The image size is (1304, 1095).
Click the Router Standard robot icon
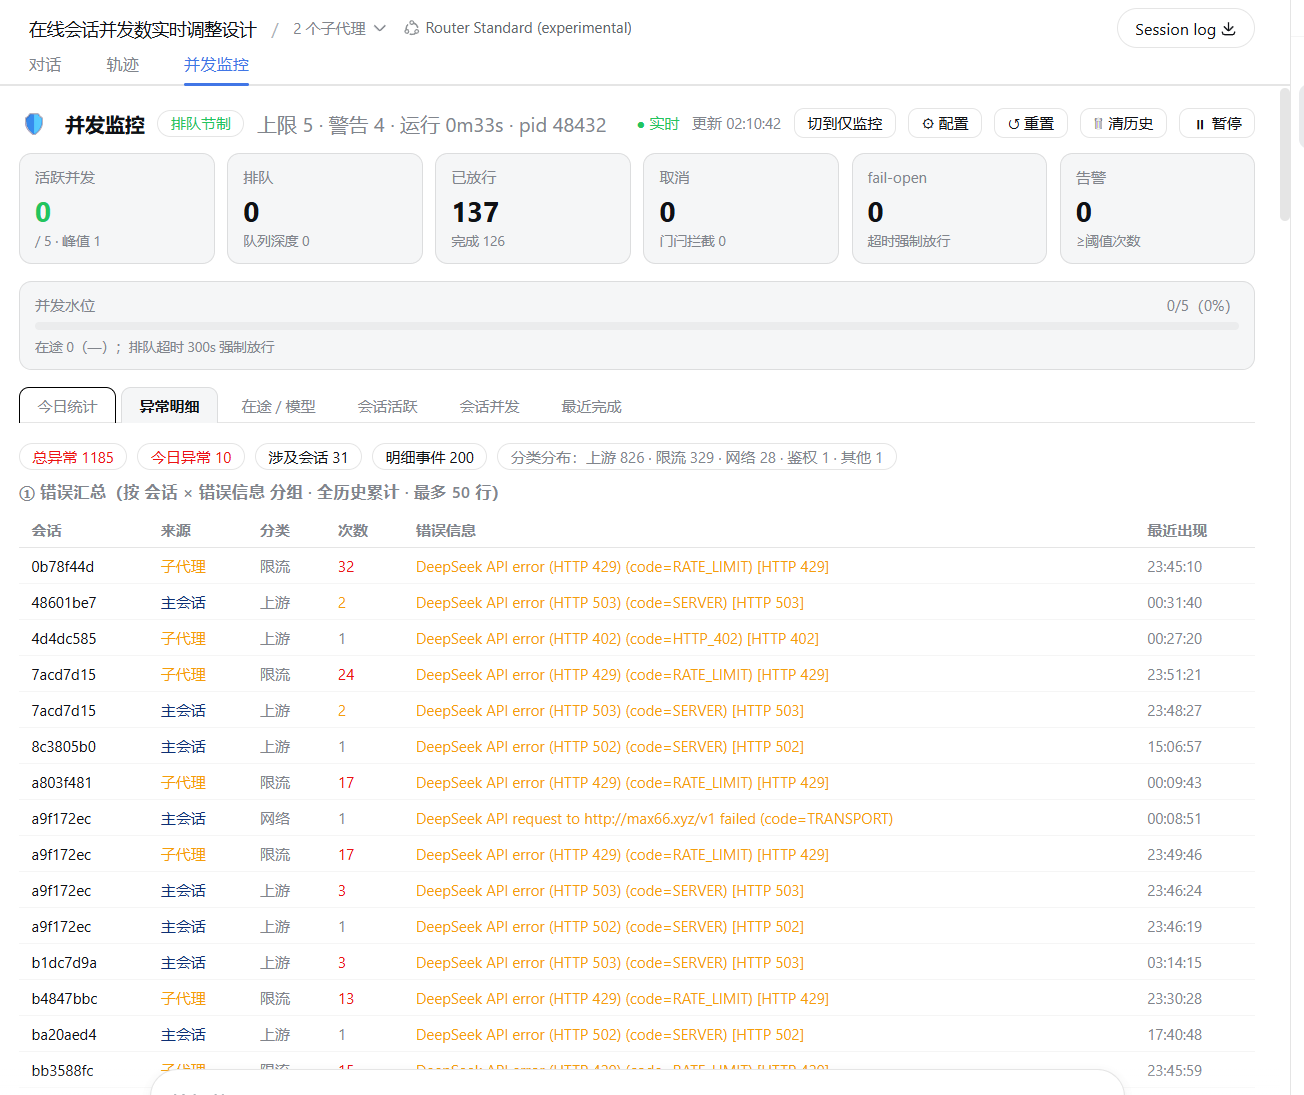click(x=411, y=28)
